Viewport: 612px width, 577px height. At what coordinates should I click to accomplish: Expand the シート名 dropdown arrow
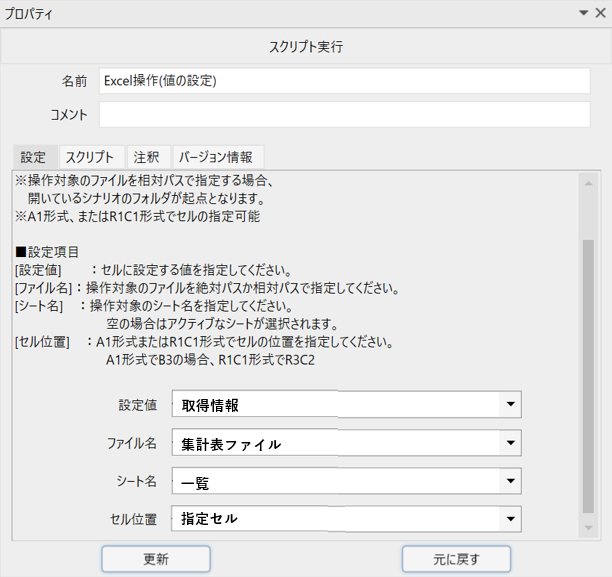click(x=511, y=481)
